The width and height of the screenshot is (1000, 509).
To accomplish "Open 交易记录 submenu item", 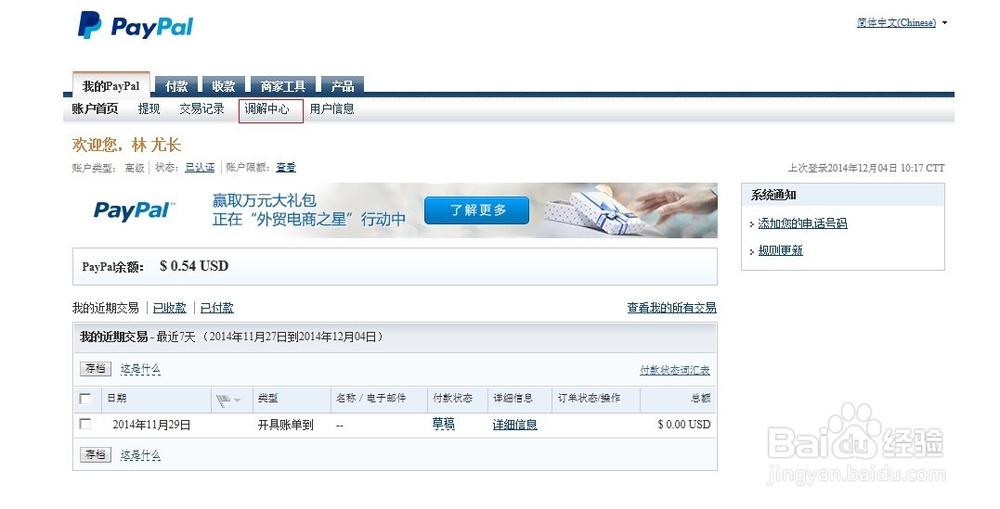I will click(202, 109).
